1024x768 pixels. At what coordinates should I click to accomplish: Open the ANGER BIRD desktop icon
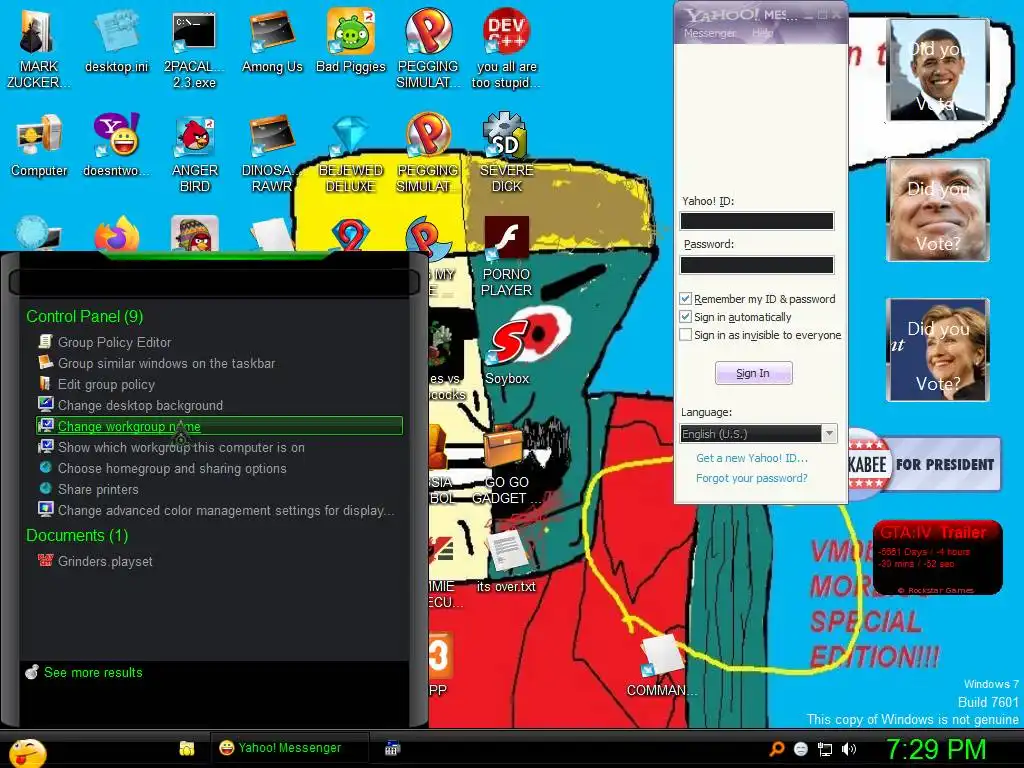click(x=194, y=153)
